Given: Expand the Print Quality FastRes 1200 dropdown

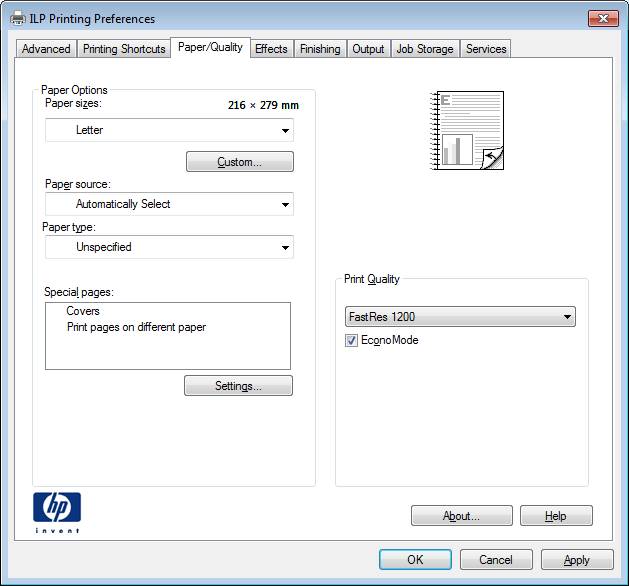Looking at the screenshot, I should point(460,317).
